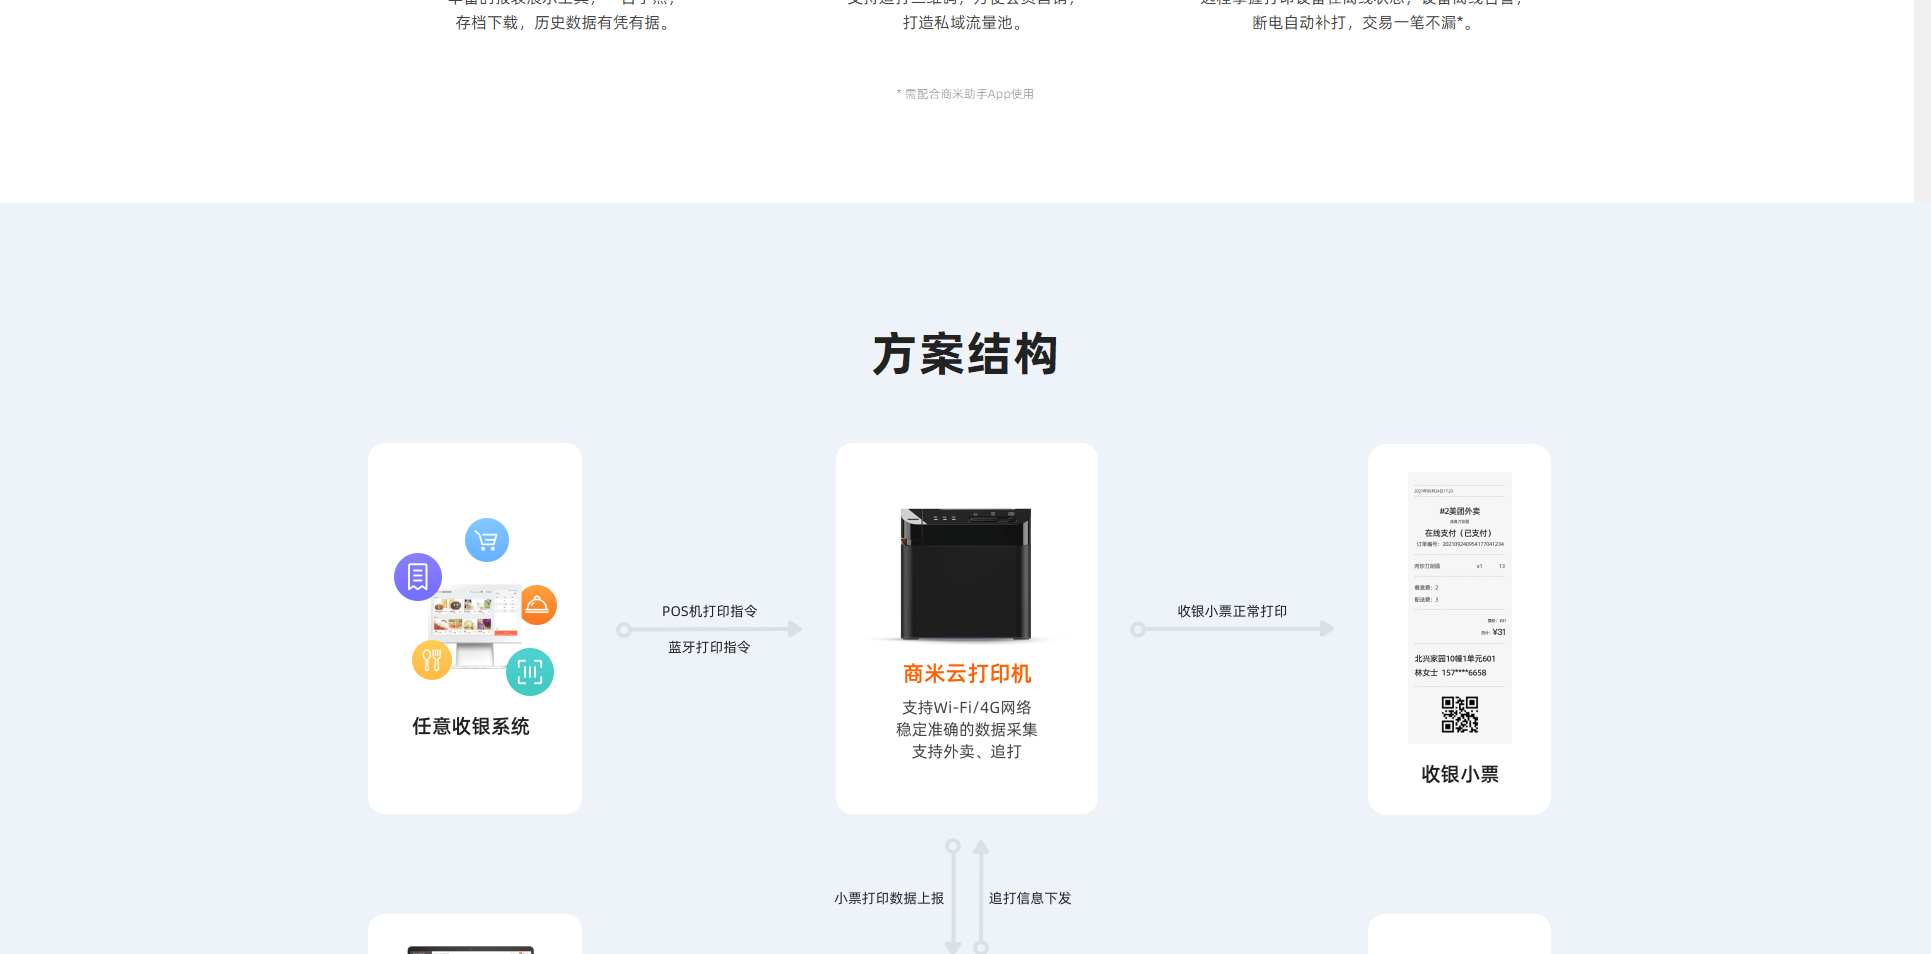Click the 存档下载，历史数据有凭有据 text
This screenshot has height=954, width=1931.
tap(566, 22)
